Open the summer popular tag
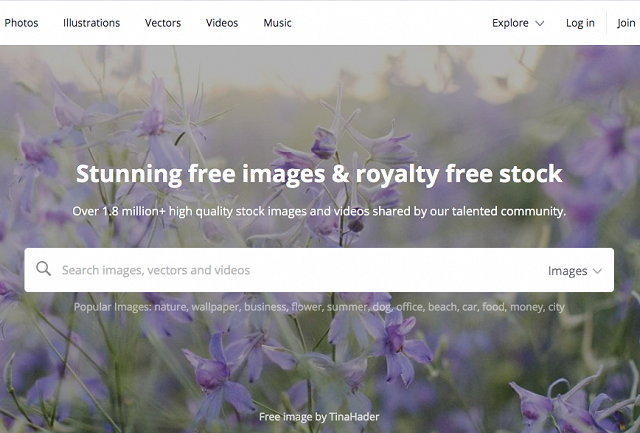 pyautogui.click(x=349, y=306)
